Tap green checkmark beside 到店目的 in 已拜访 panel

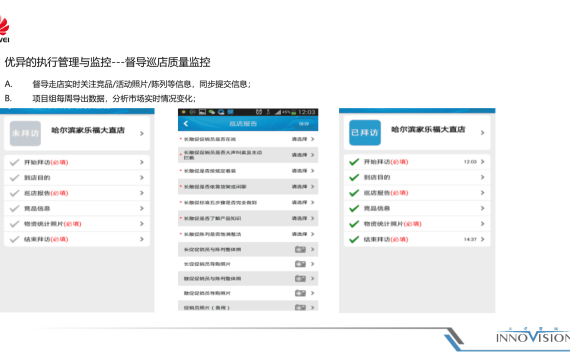[x=354, y=177]
